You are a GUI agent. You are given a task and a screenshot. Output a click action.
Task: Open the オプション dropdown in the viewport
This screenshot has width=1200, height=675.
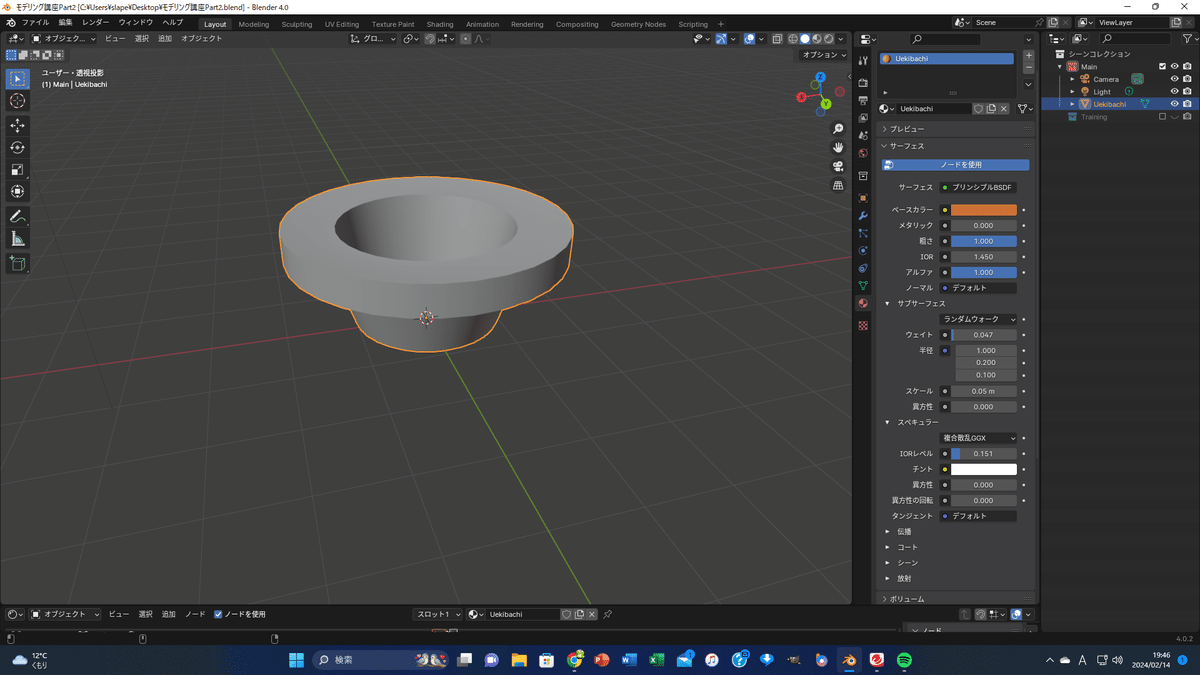825,55
